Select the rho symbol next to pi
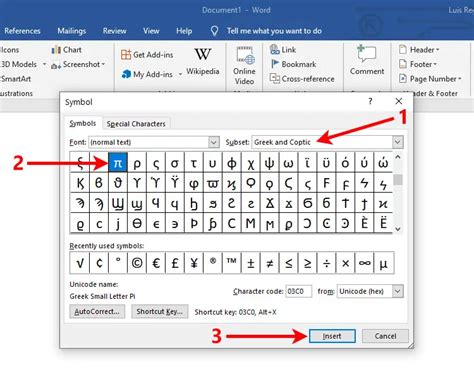The width and height of the screenshot is (474, 379). [137, 162]
